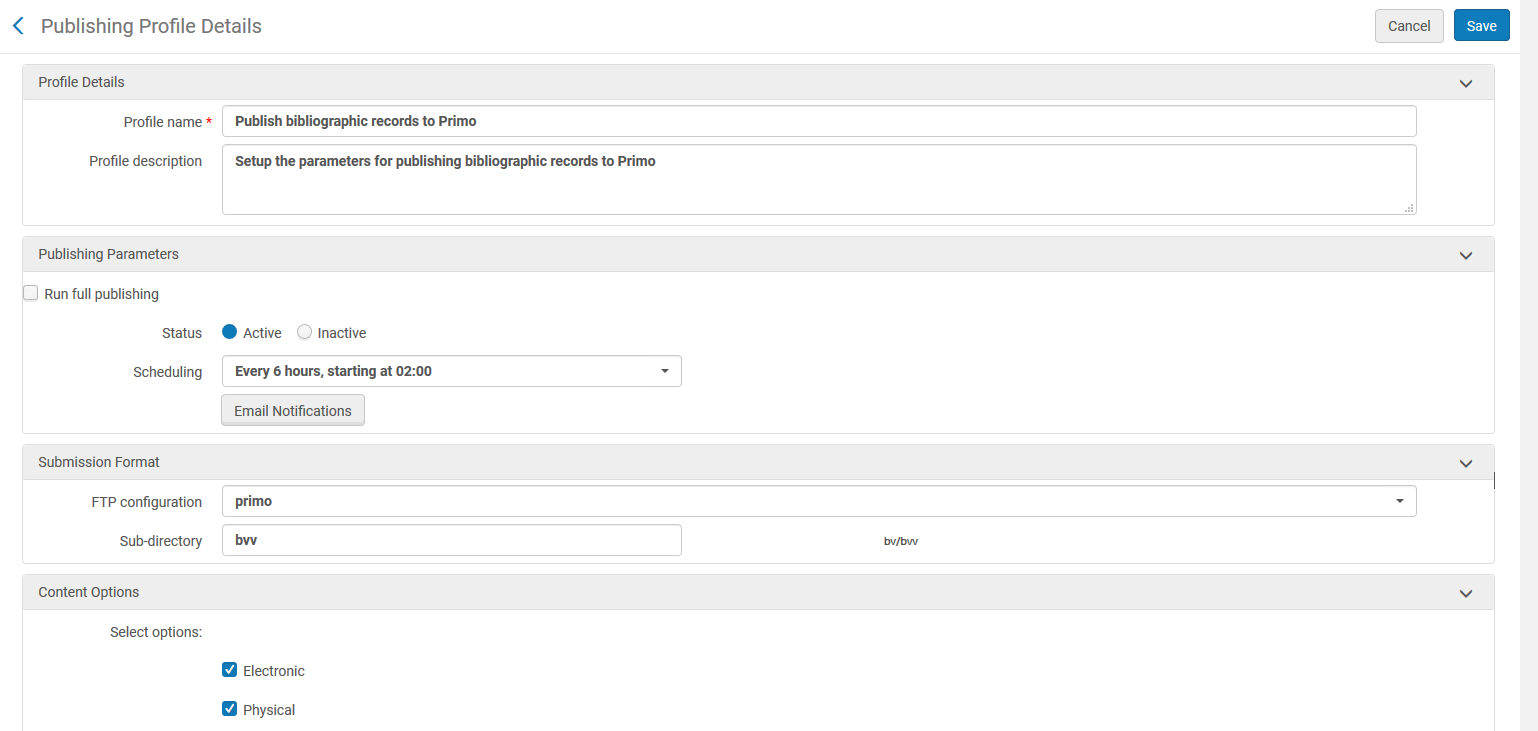The height and width of the screenshot is (731, 1538).
Task: Click the Cancel button
Action: tap(1409, 26)
